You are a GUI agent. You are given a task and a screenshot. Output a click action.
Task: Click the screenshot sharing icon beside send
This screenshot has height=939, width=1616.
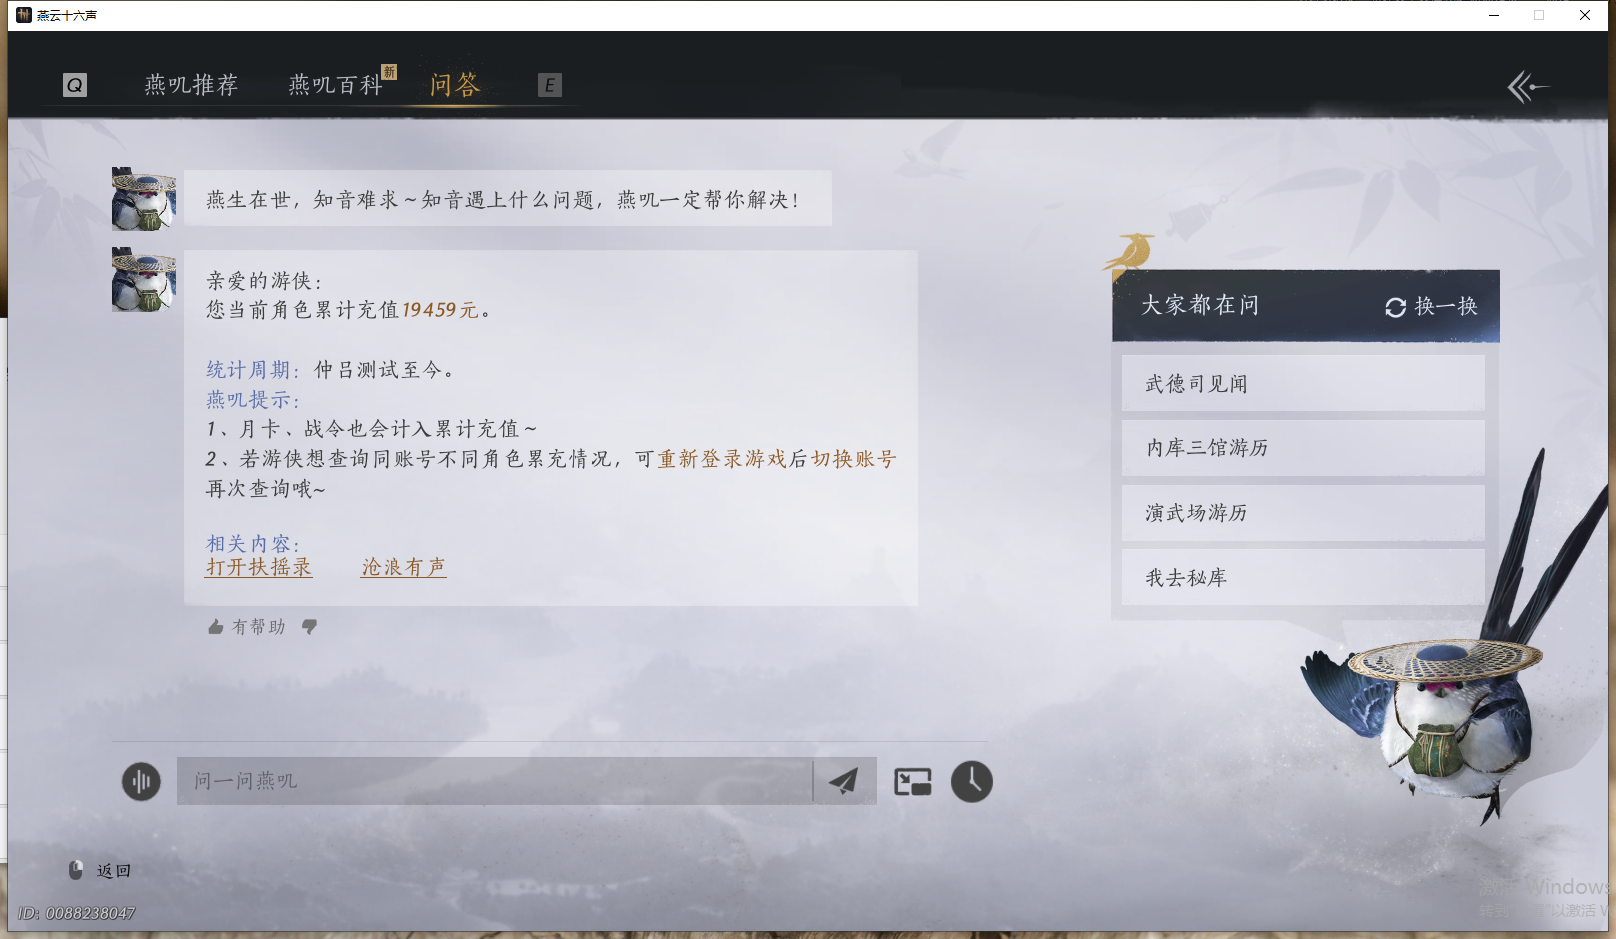[x=911, y=781]
